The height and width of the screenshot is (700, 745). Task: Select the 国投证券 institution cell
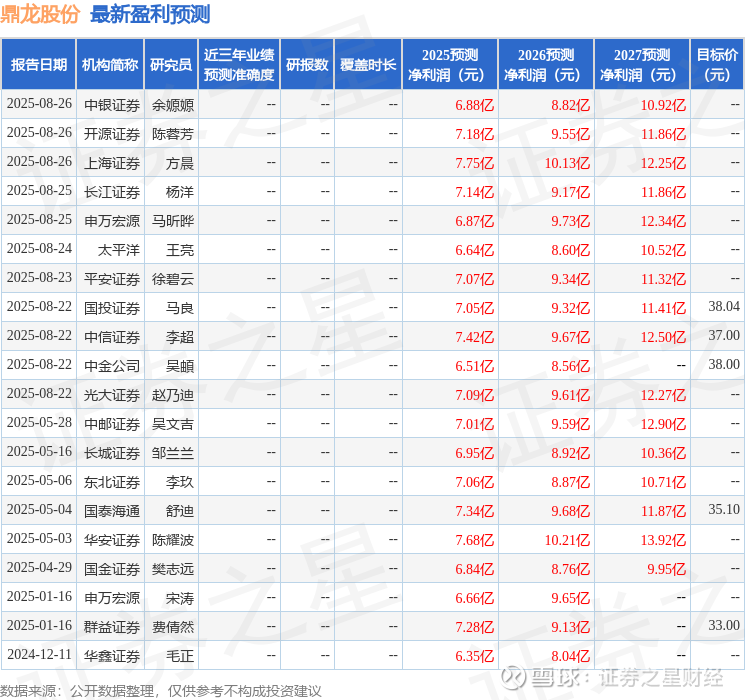coord(112,308)
